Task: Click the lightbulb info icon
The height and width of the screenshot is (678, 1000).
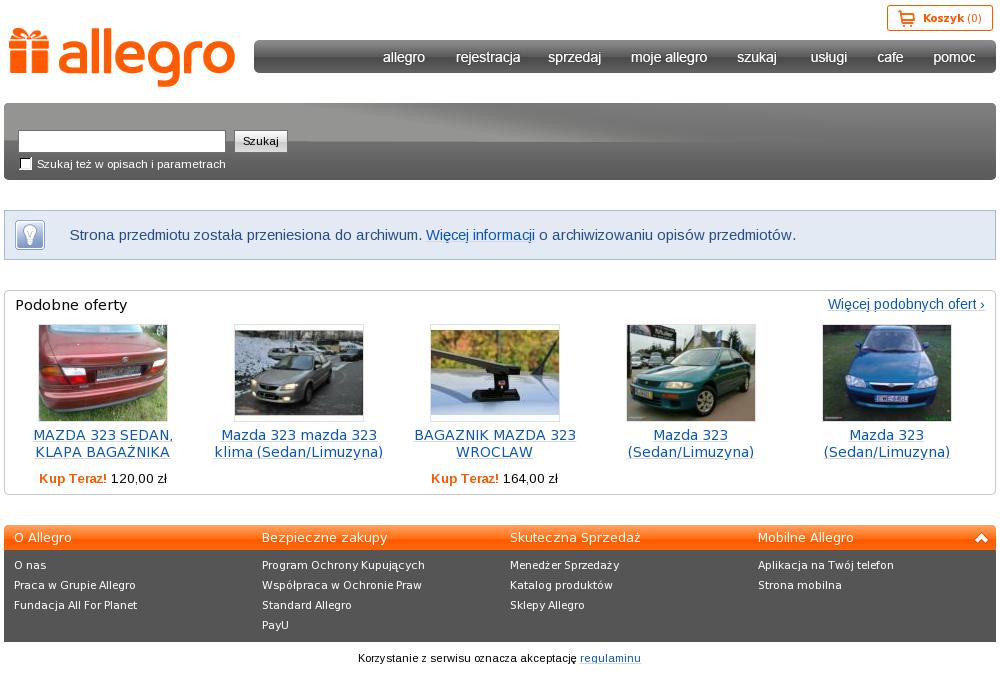Action: click(x=30, y=235)
